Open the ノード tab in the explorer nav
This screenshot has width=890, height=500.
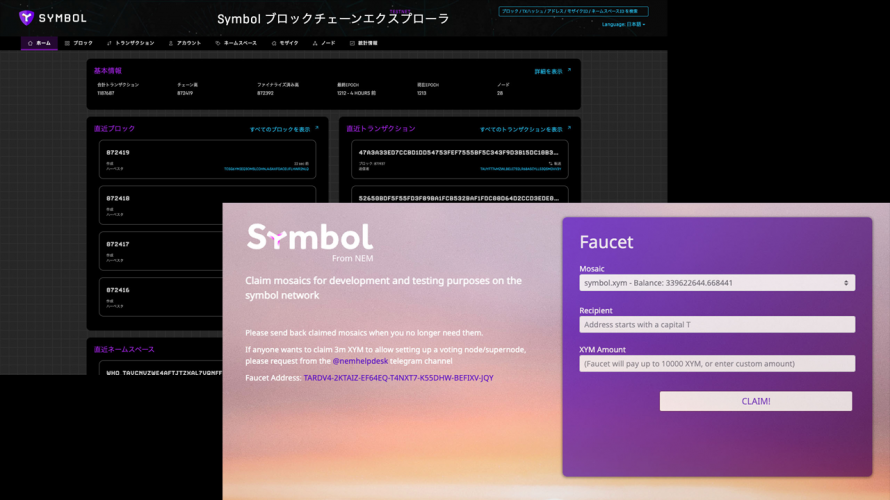click(x=324, y=43)
